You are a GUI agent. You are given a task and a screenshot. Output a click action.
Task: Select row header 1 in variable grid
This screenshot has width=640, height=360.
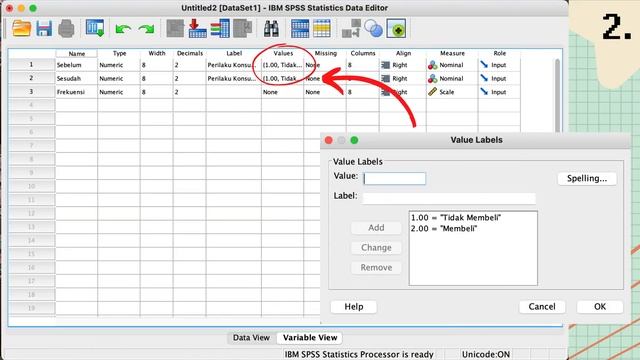[x=31, y=64]
